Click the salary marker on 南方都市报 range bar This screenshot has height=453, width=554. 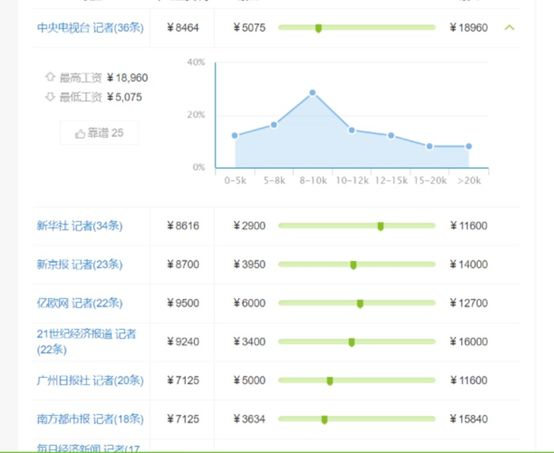tap(324, 419)
